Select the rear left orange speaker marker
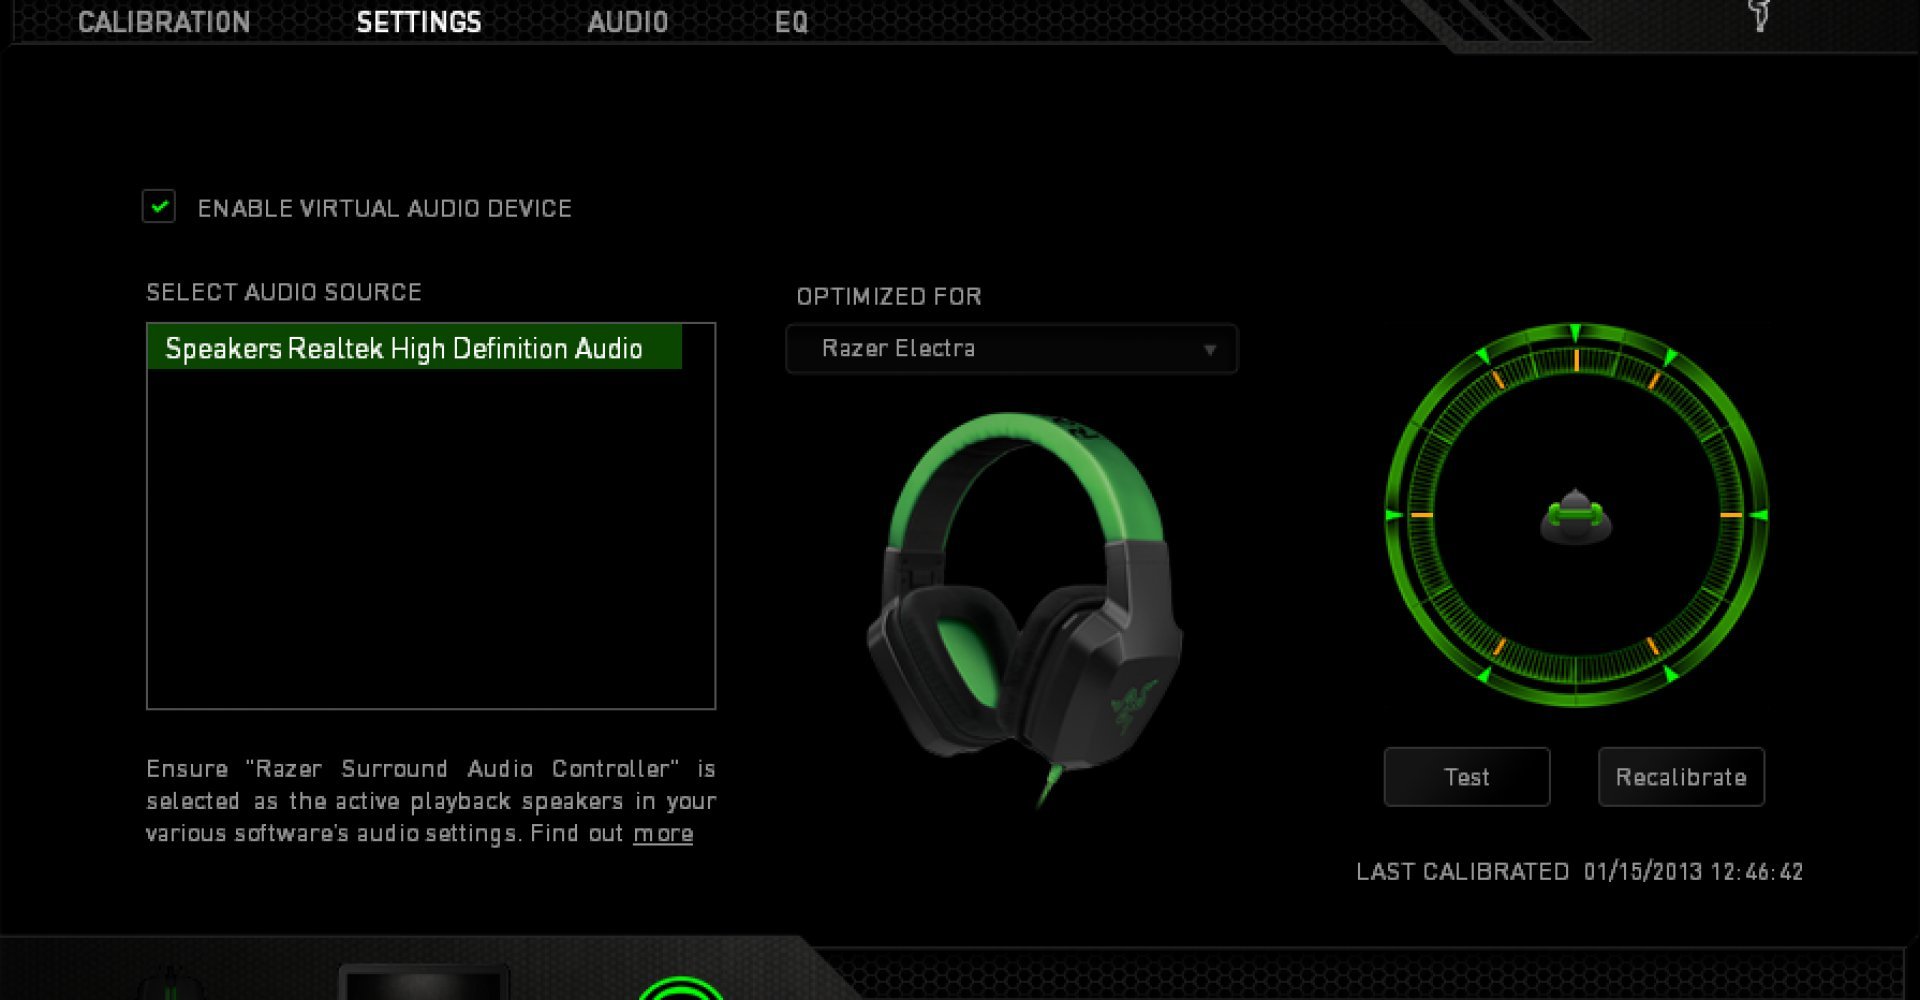Viewport: 1920px width, 1000px height. pyautogui.click(x=1498, y=647)
